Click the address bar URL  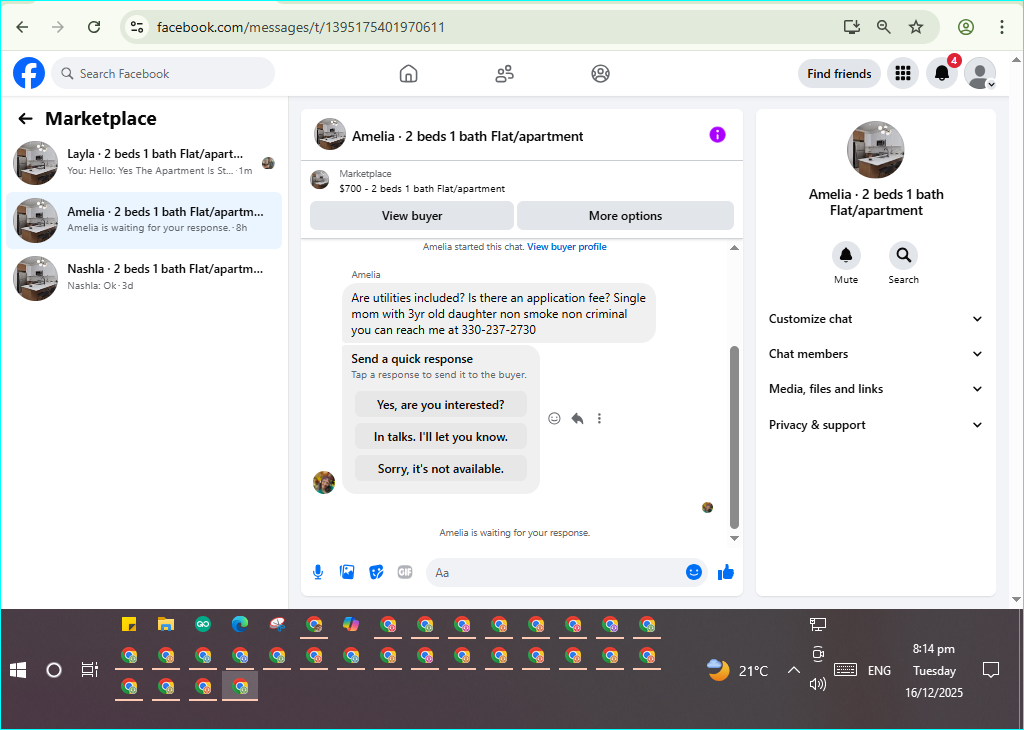pos(301,27)
